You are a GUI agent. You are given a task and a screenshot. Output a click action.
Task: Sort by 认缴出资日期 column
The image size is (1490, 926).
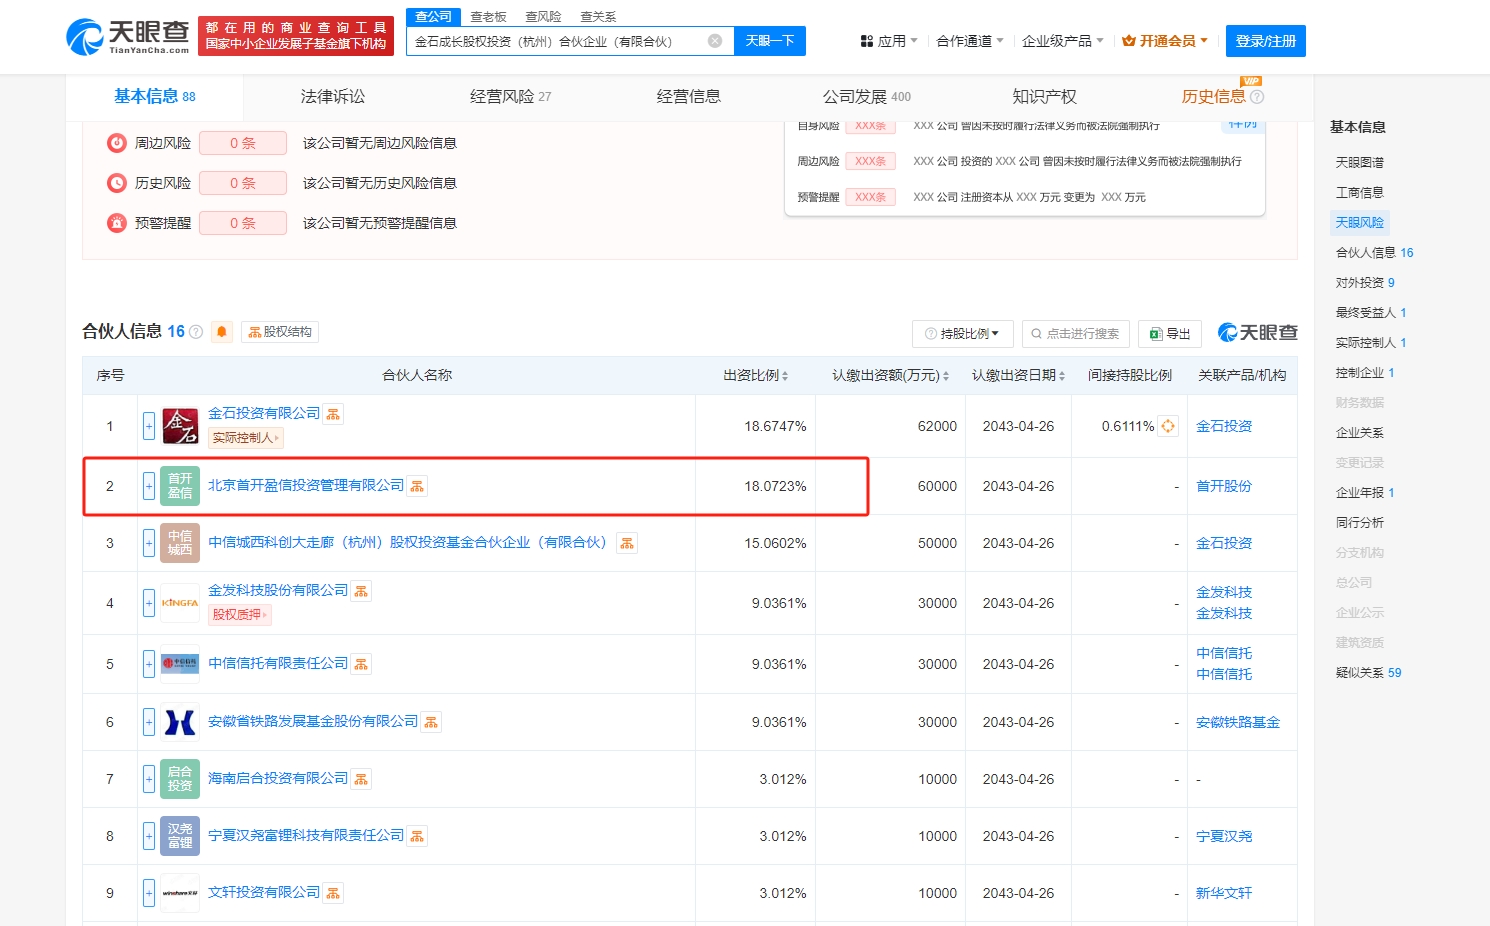coord(1018,376)
